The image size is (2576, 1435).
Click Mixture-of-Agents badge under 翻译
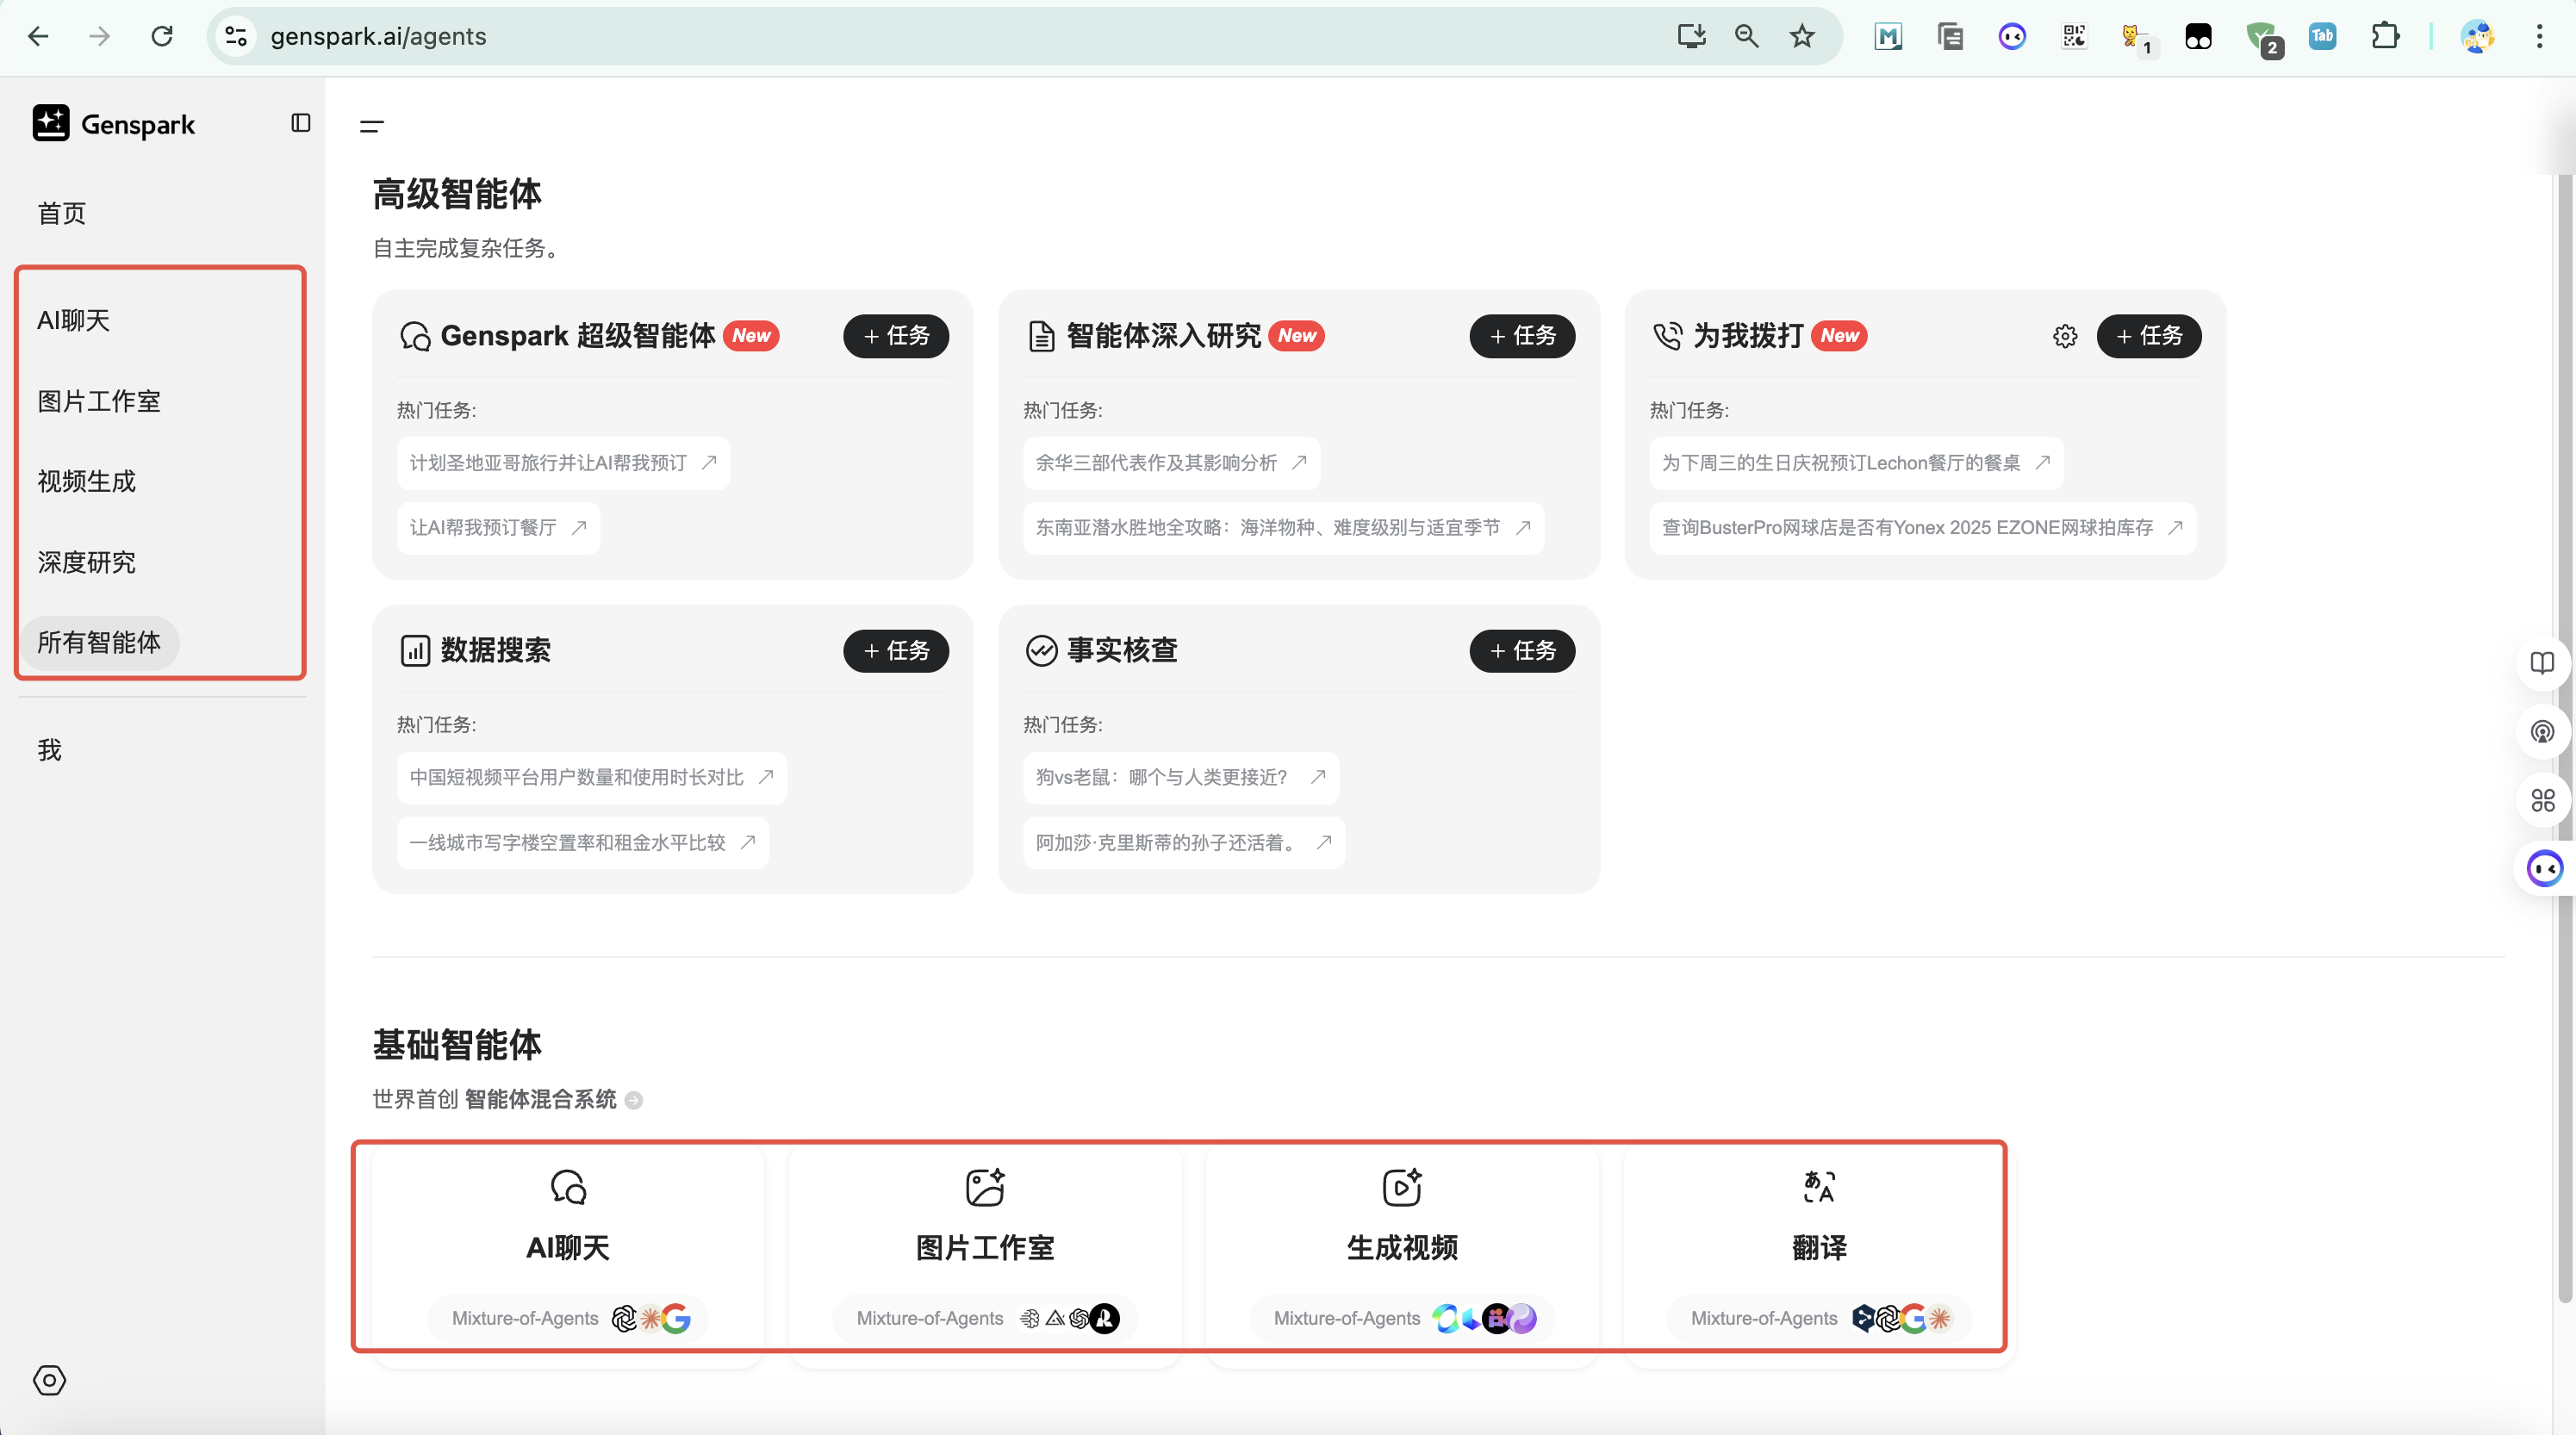pos(1819,1319)
